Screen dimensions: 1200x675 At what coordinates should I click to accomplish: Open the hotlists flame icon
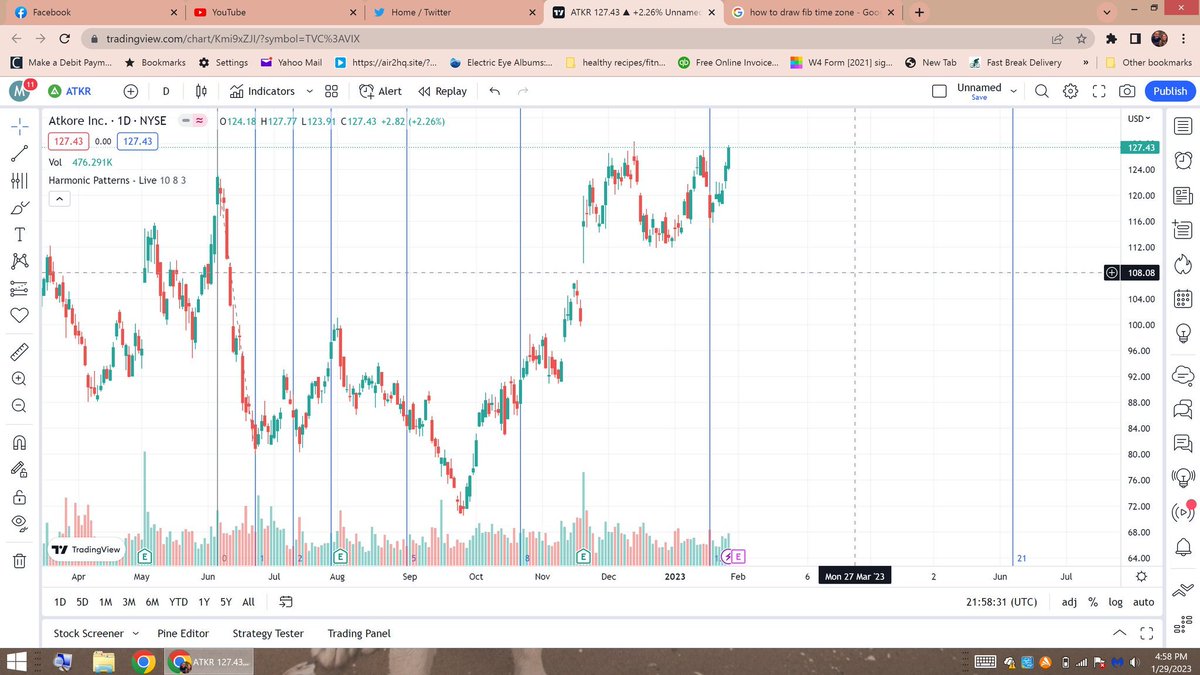[x=1182, y=264]
